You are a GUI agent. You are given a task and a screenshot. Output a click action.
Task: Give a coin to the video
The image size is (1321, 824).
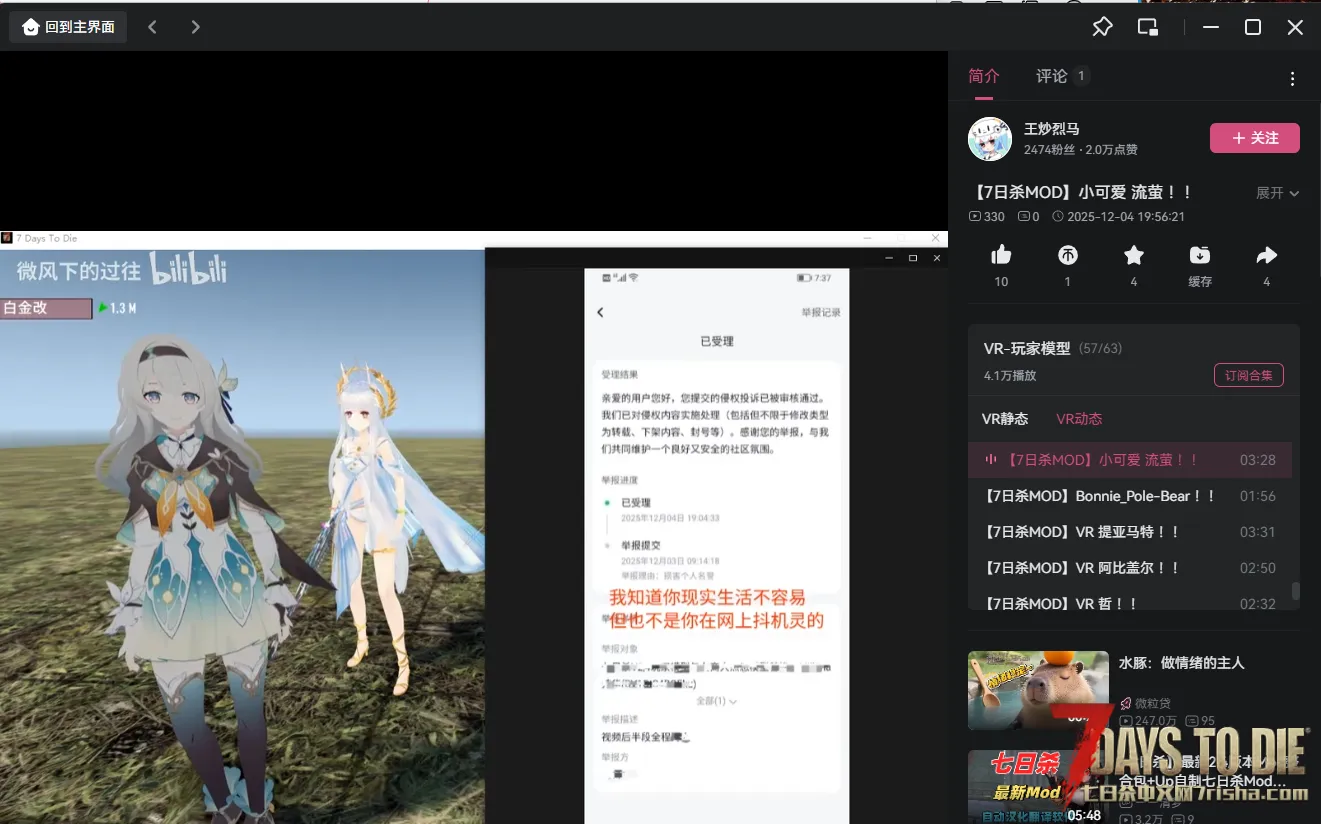[1067, 256]
